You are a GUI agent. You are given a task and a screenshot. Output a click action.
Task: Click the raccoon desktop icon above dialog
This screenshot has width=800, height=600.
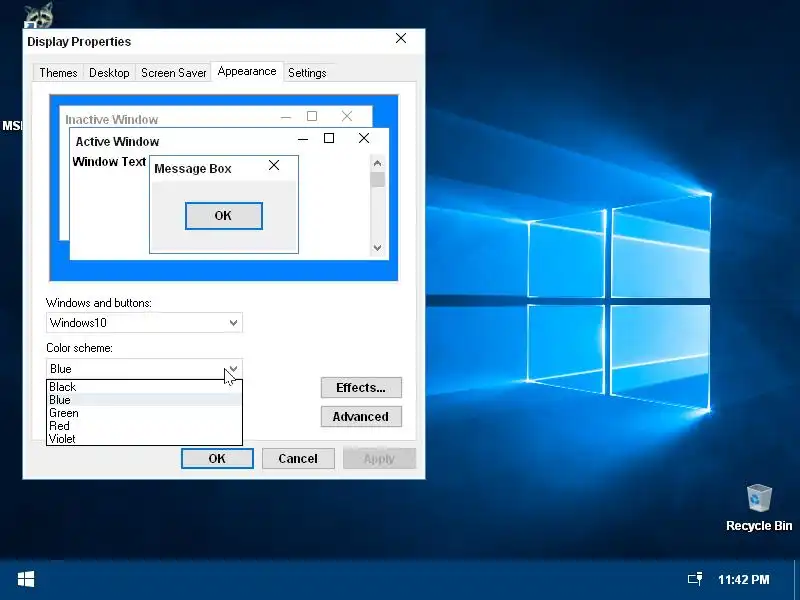(x=39, y=15)
